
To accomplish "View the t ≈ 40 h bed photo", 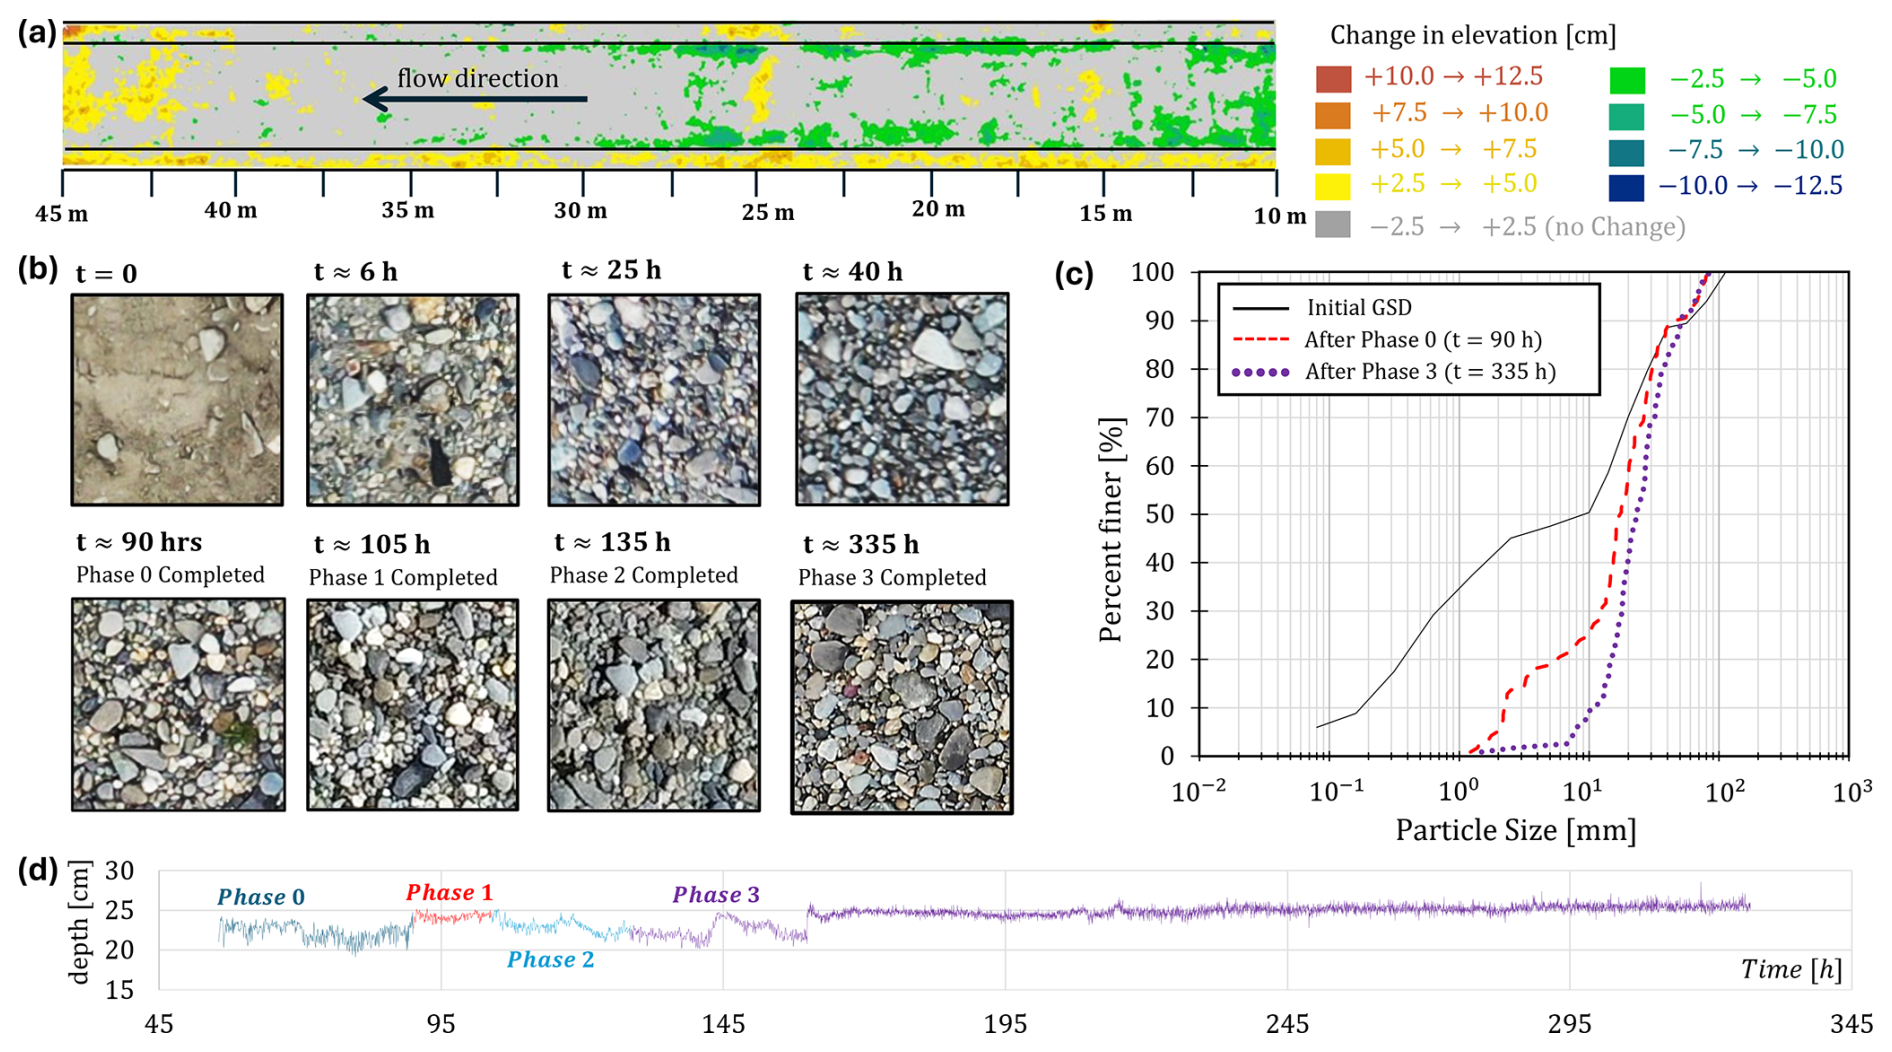I will (902, 399).
